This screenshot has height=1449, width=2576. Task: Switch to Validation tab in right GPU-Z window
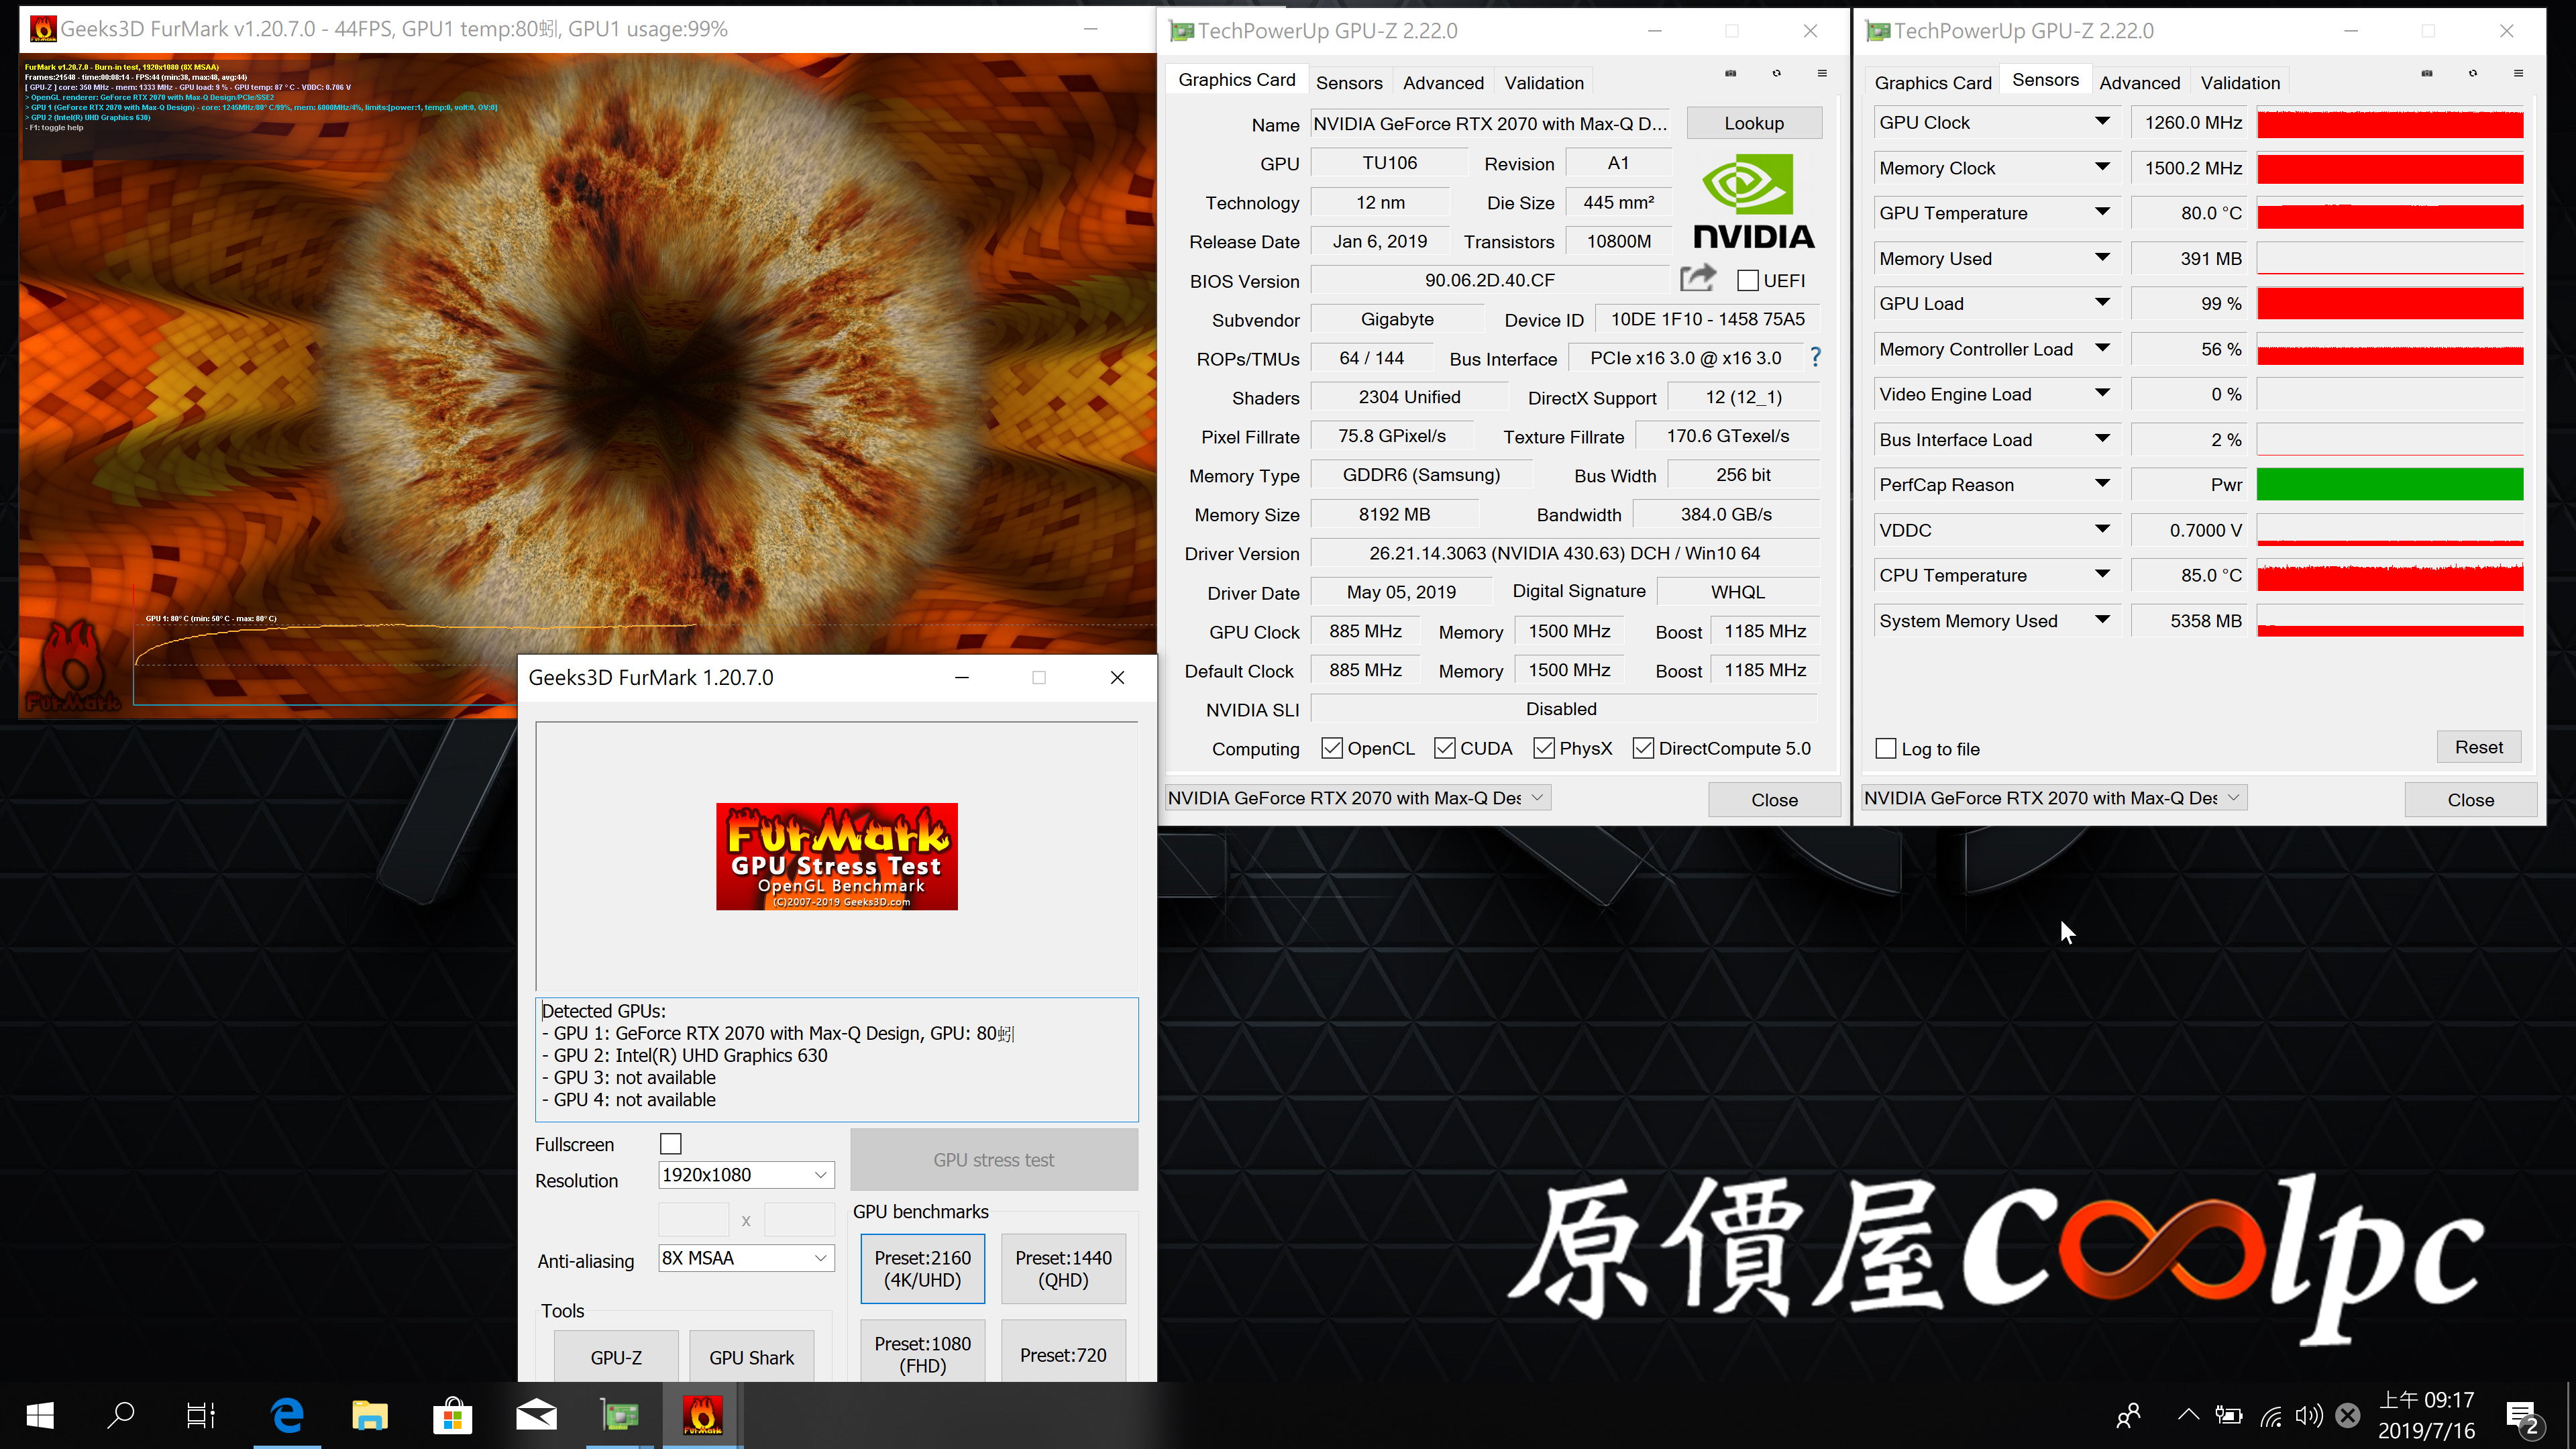click(x=2240, y=82)
